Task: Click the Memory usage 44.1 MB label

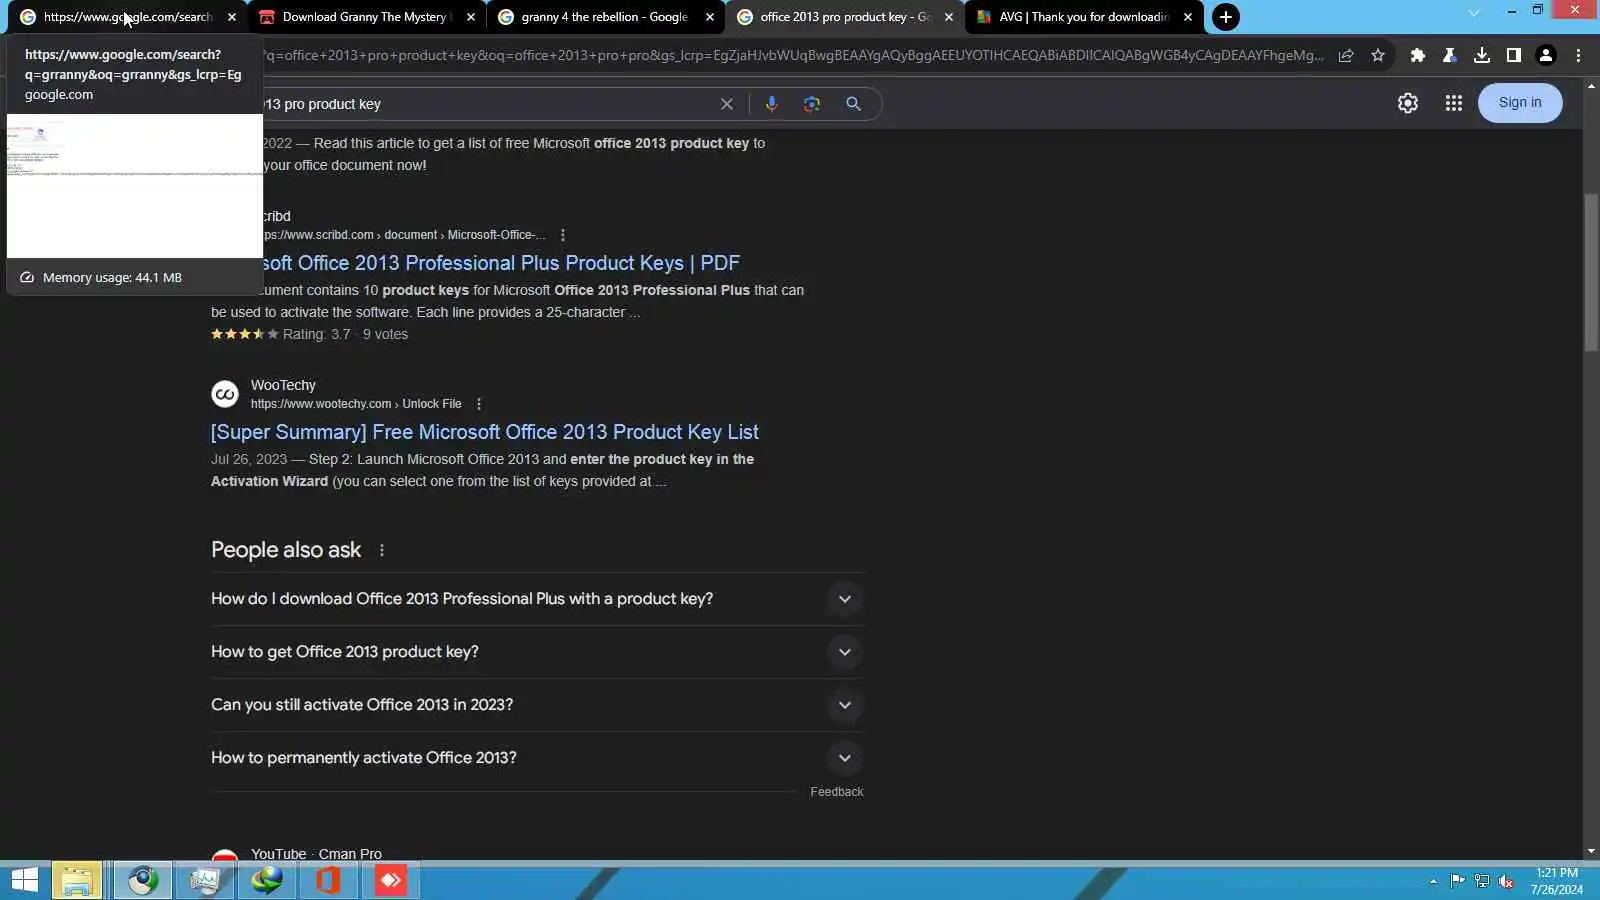Action: (112, 279)
